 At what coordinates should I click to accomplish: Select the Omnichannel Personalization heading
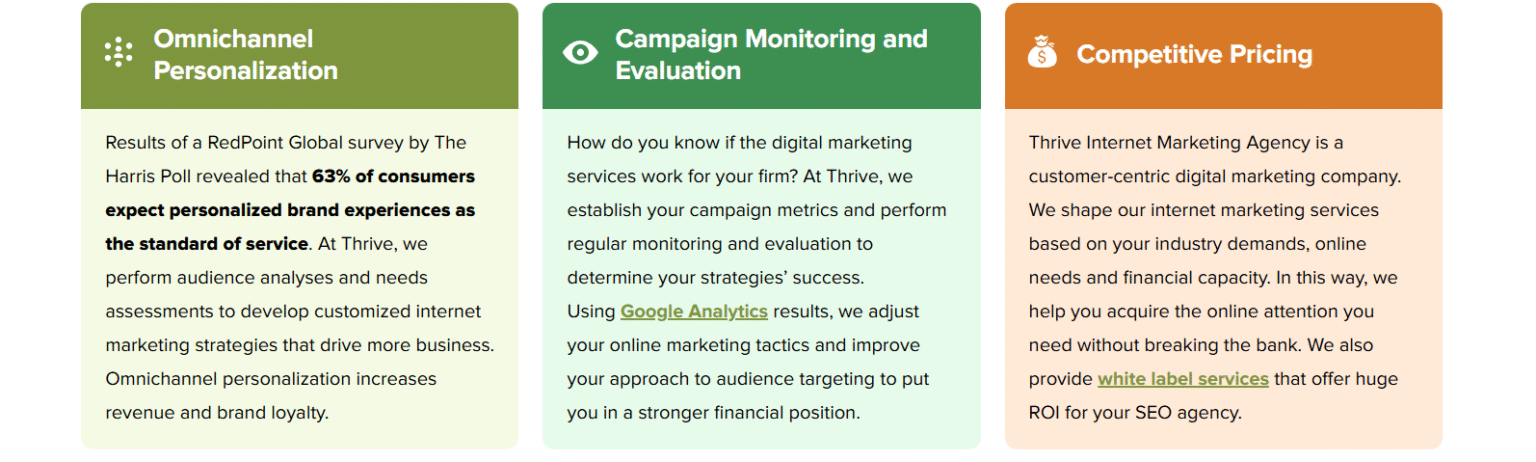[x=245, y=55]
